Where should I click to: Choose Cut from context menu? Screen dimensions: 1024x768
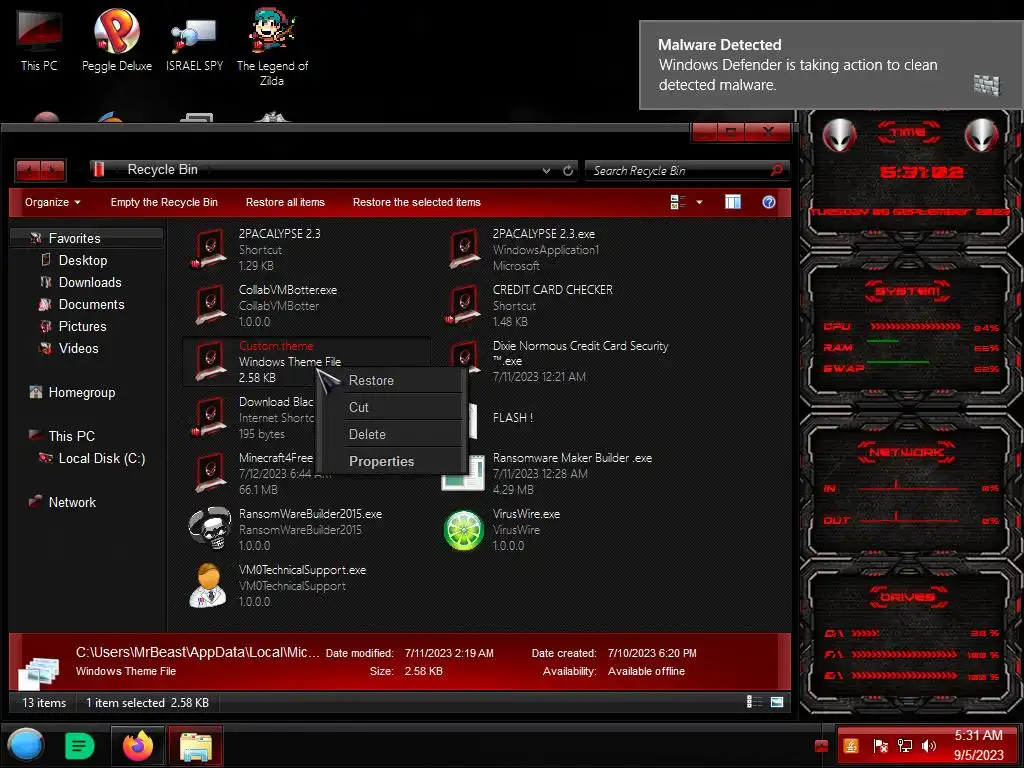pyautogui.click(x=359, y=407)
